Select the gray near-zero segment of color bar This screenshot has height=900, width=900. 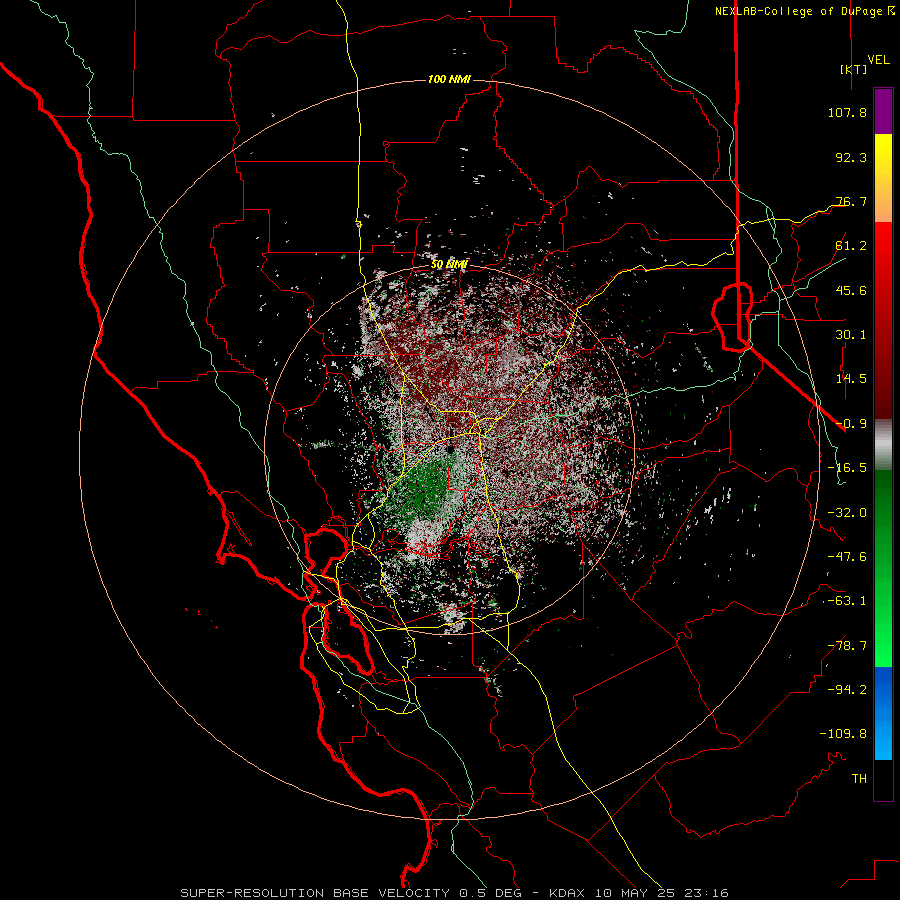[883, 444]
